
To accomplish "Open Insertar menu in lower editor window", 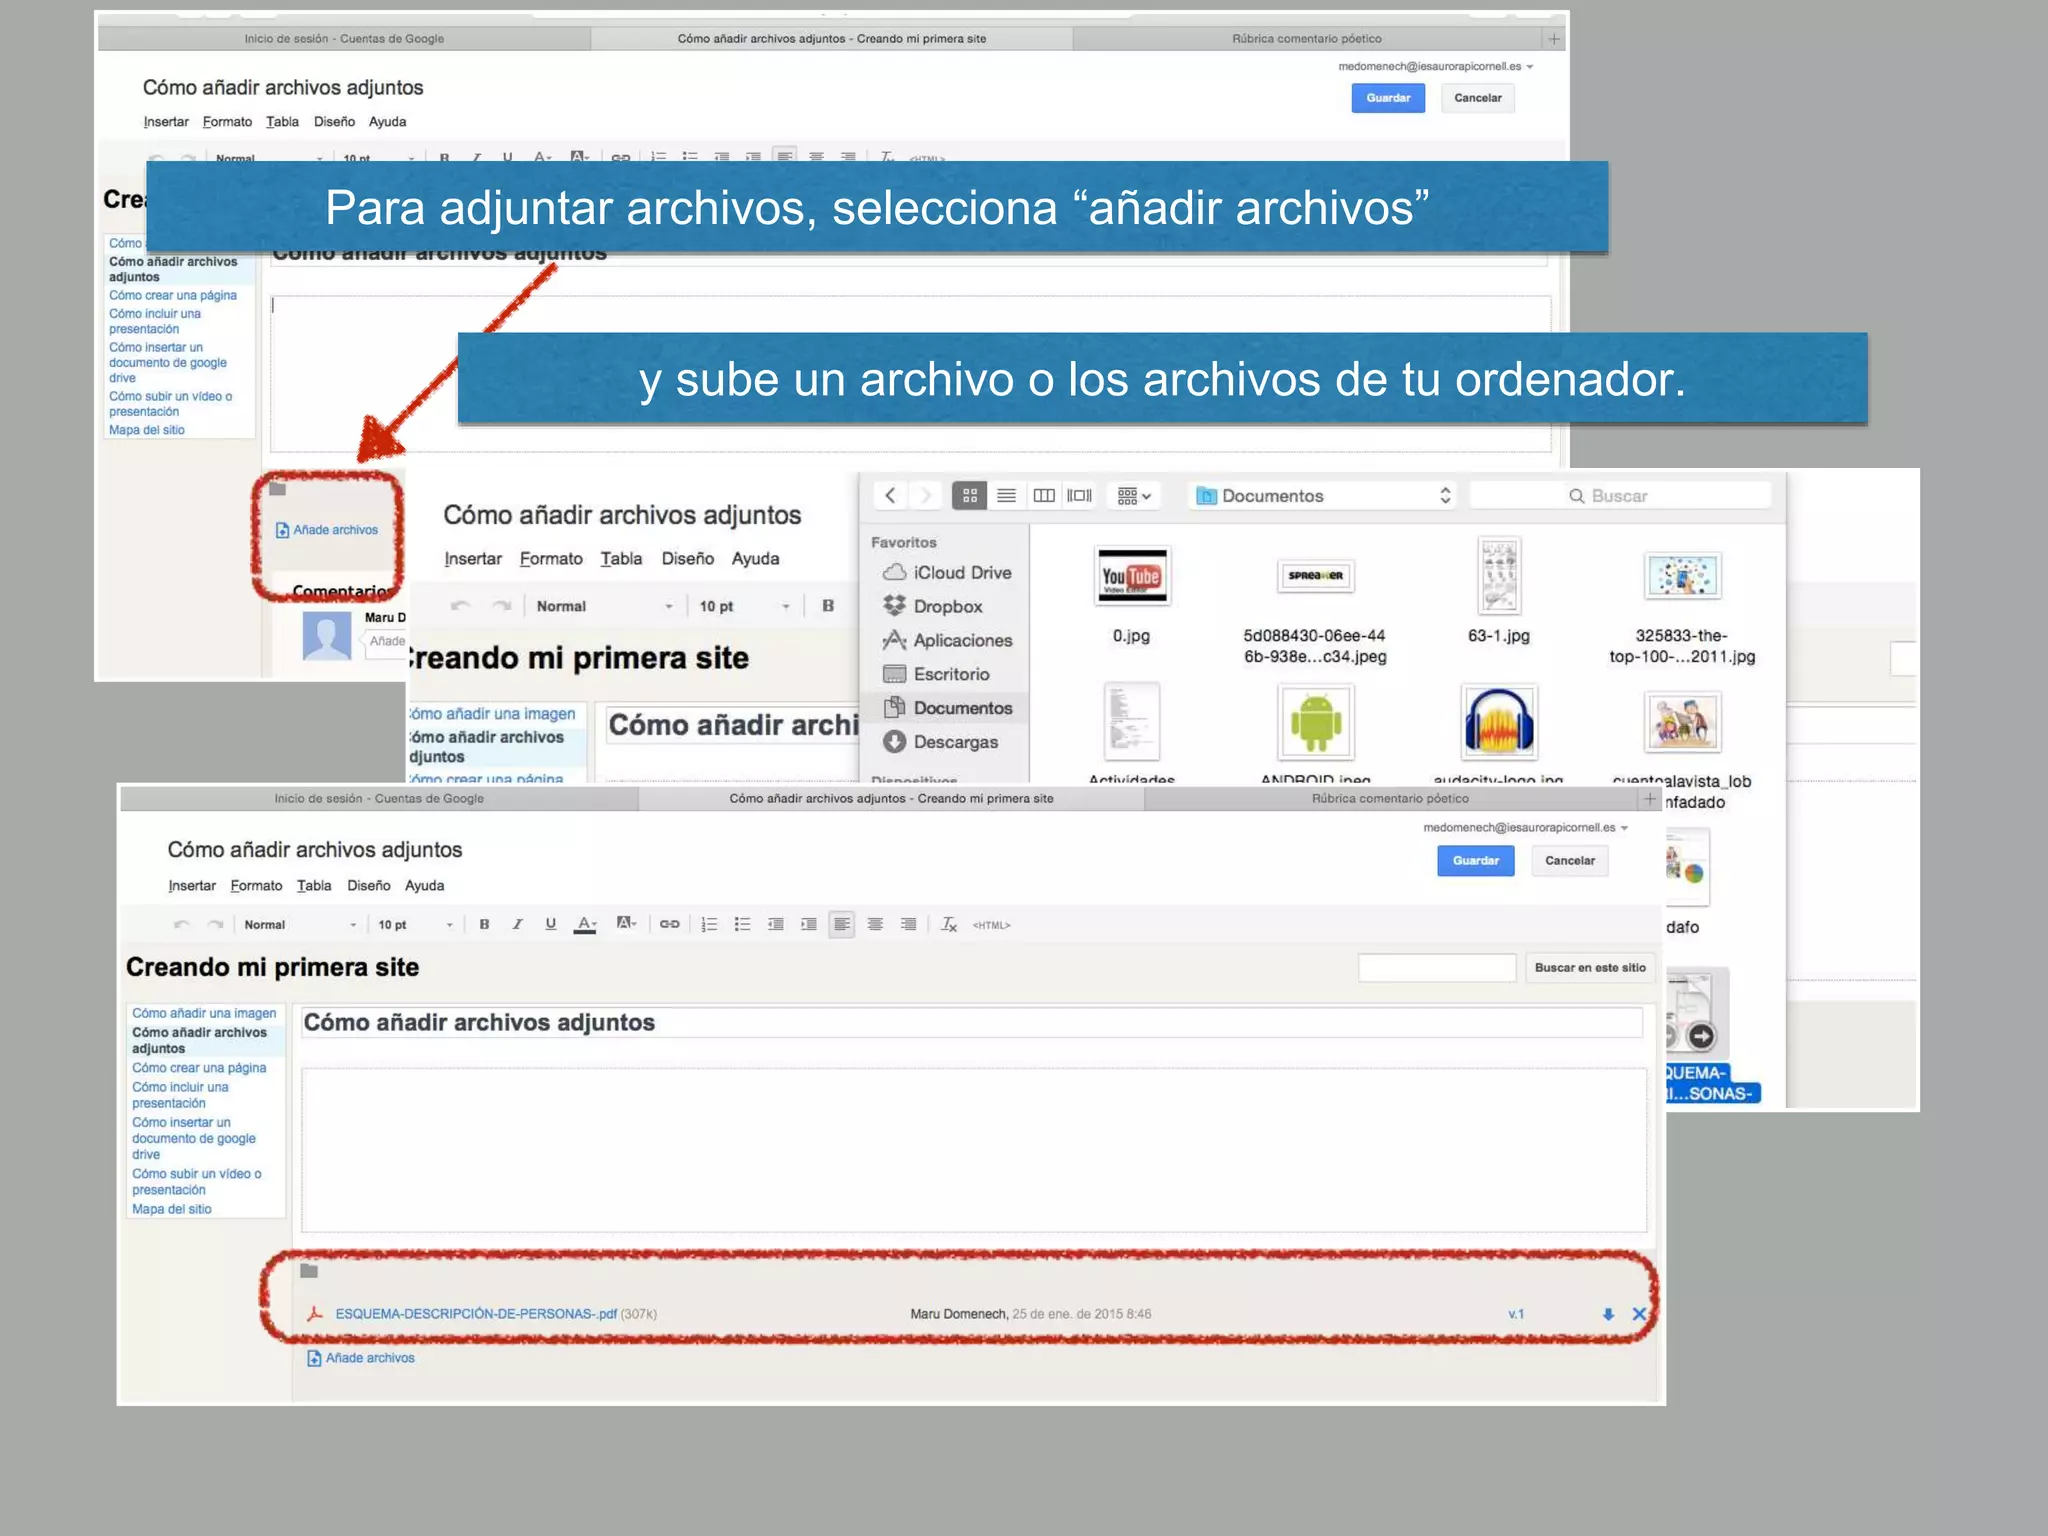I will (x=192, y=886).
